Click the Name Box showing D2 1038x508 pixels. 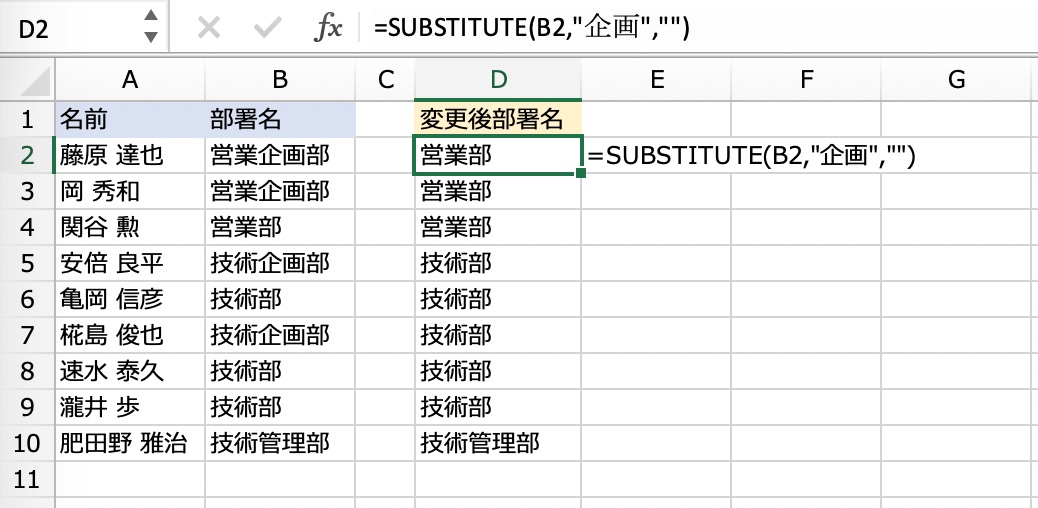tap(70, 28)
